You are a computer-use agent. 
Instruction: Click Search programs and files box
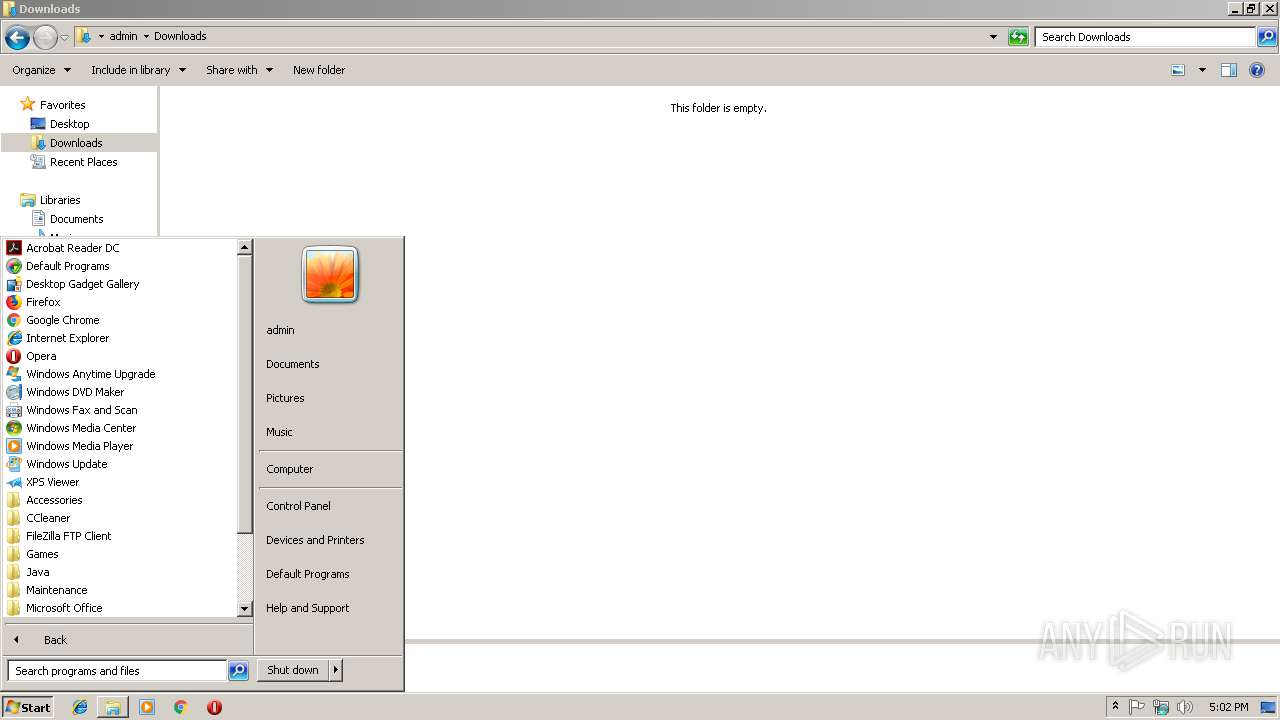(x=117, y=671)
